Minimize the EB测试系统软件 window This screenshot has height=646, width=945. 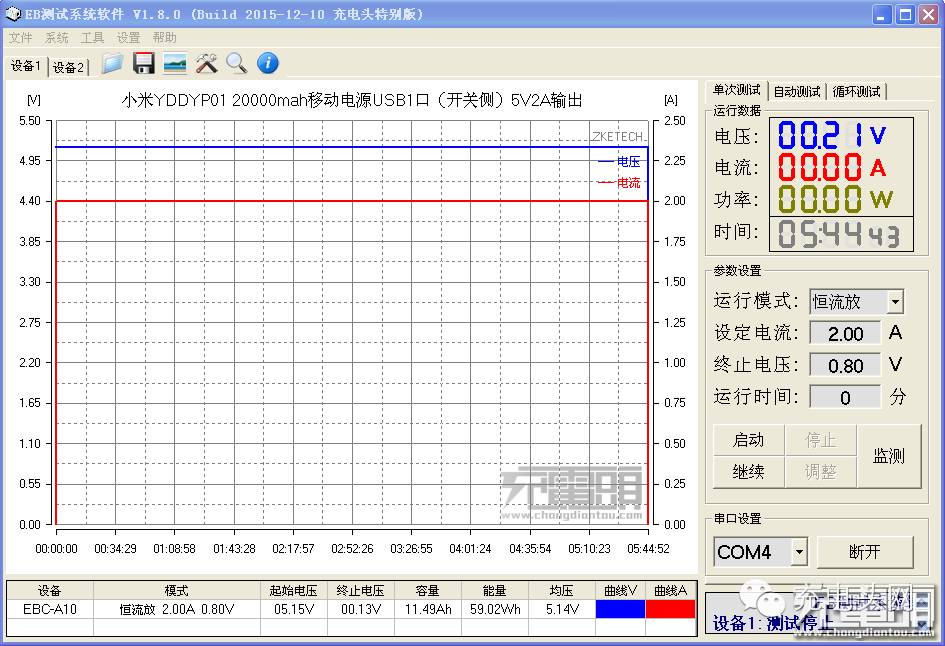pyautogui.click(x=882, y=14)
